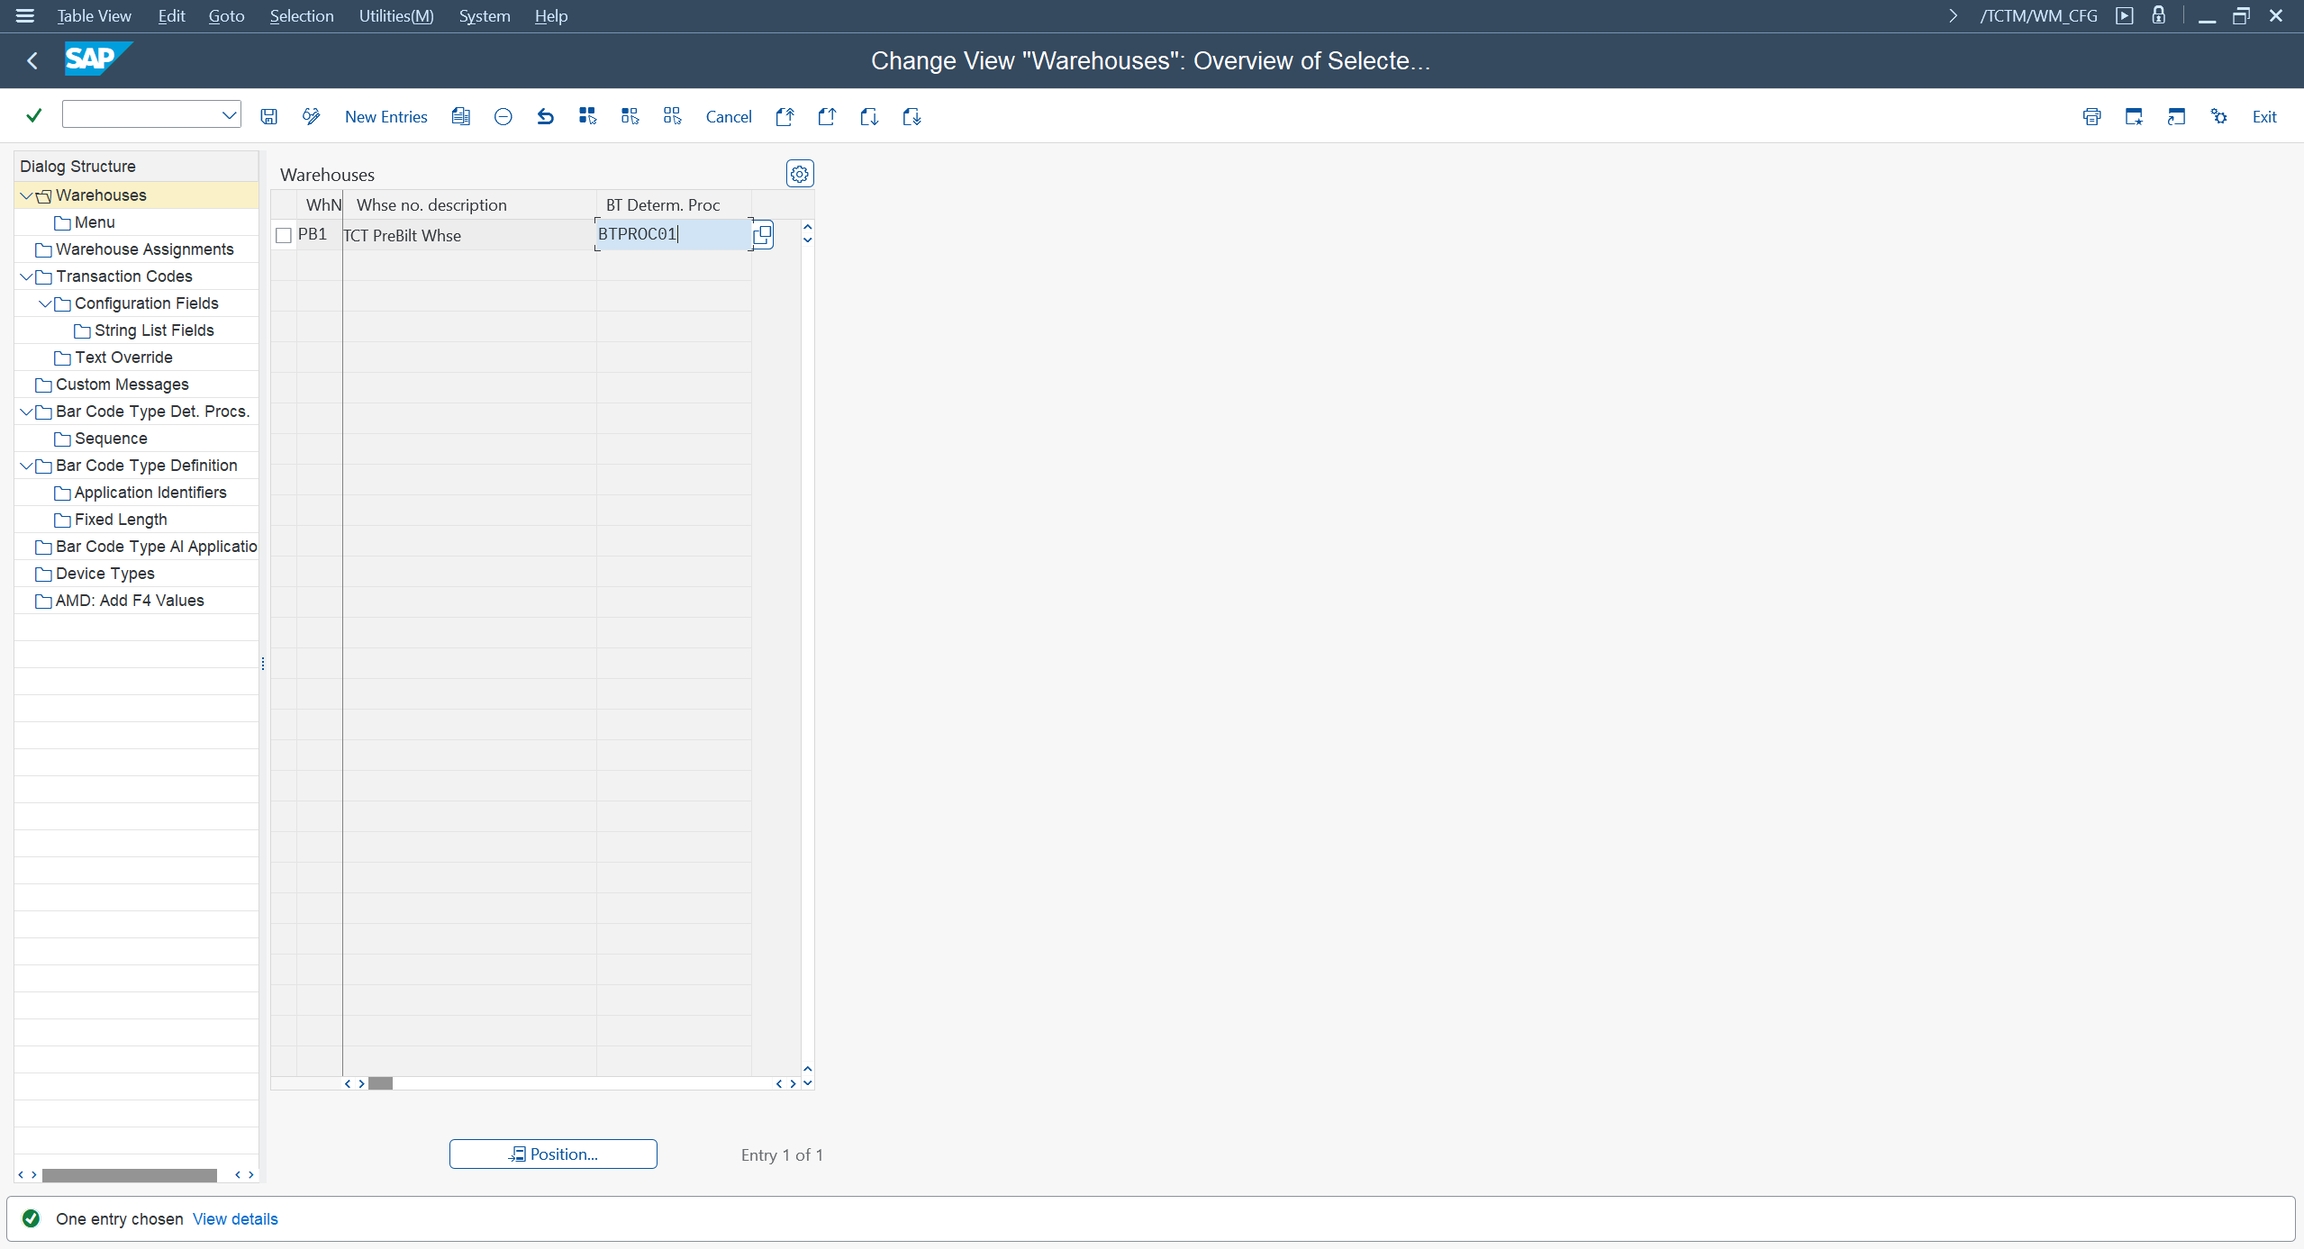Check the PB1 row selection checkbox
The image size is (2304, 1249).
coord(284,236)
